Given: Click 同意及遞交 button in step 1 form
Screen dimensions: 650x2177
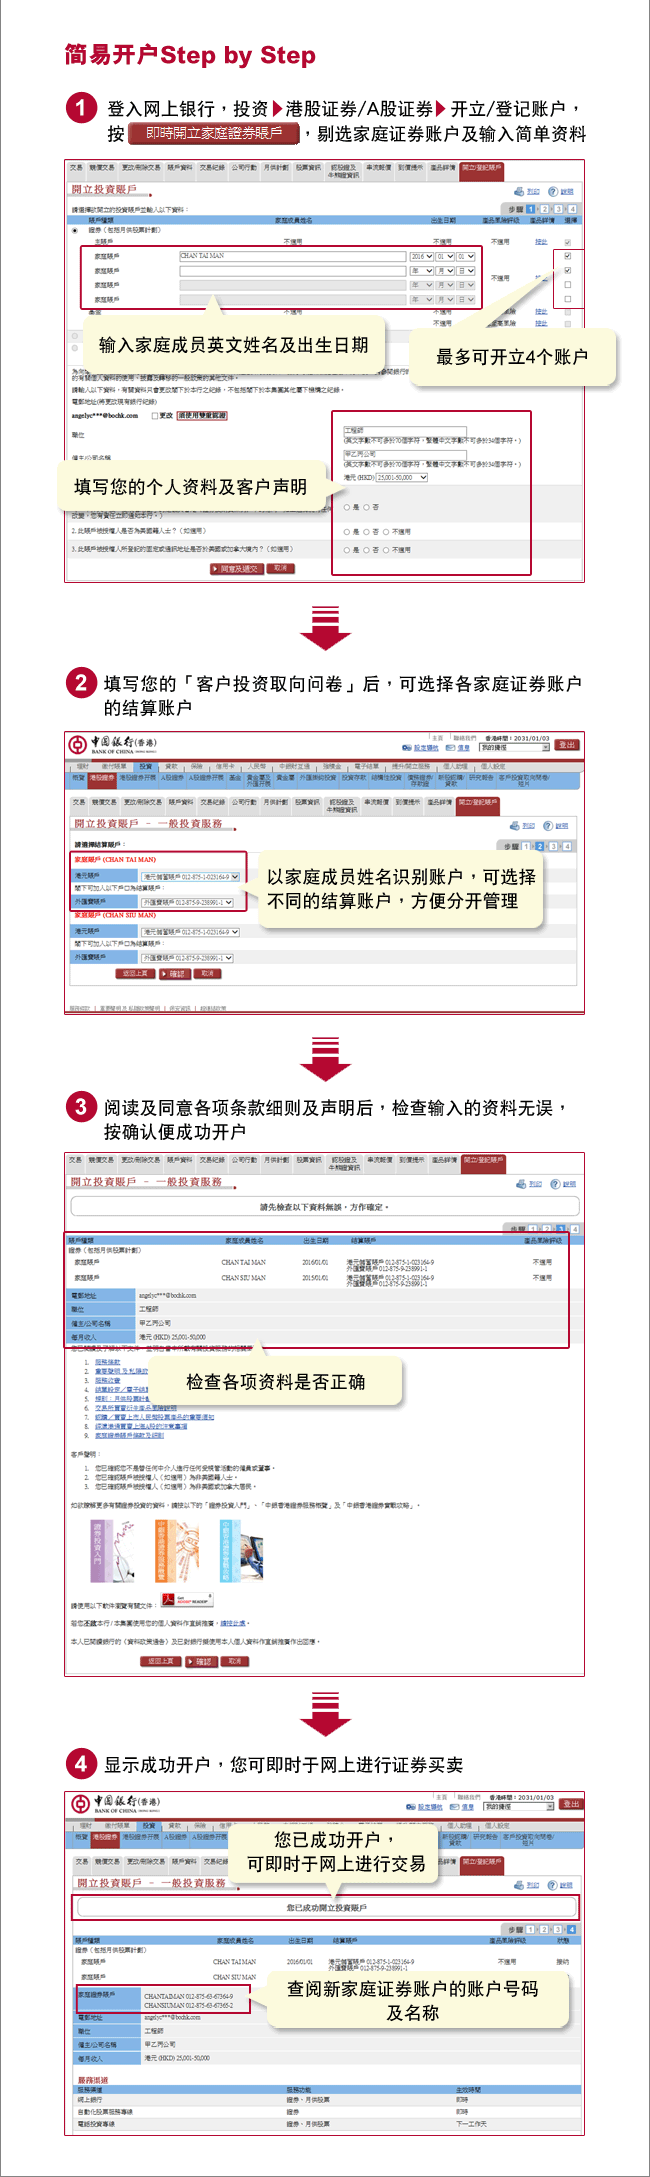Looking at the screenshot, I should [236, 568].
